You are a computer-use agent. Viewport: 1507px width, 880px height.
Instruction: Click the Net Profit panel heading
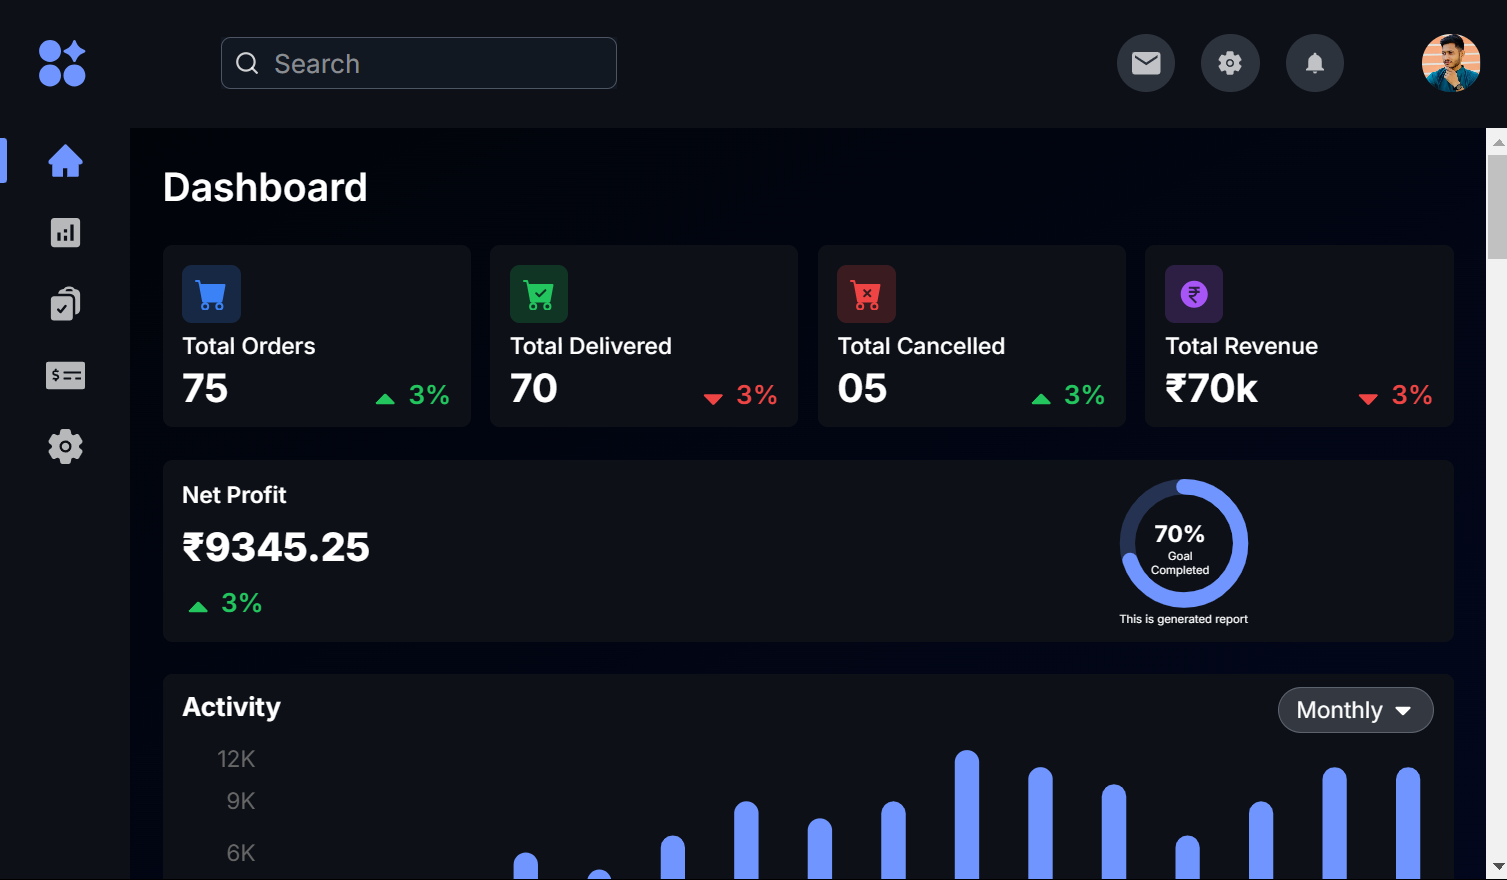[x=234, y=495]
